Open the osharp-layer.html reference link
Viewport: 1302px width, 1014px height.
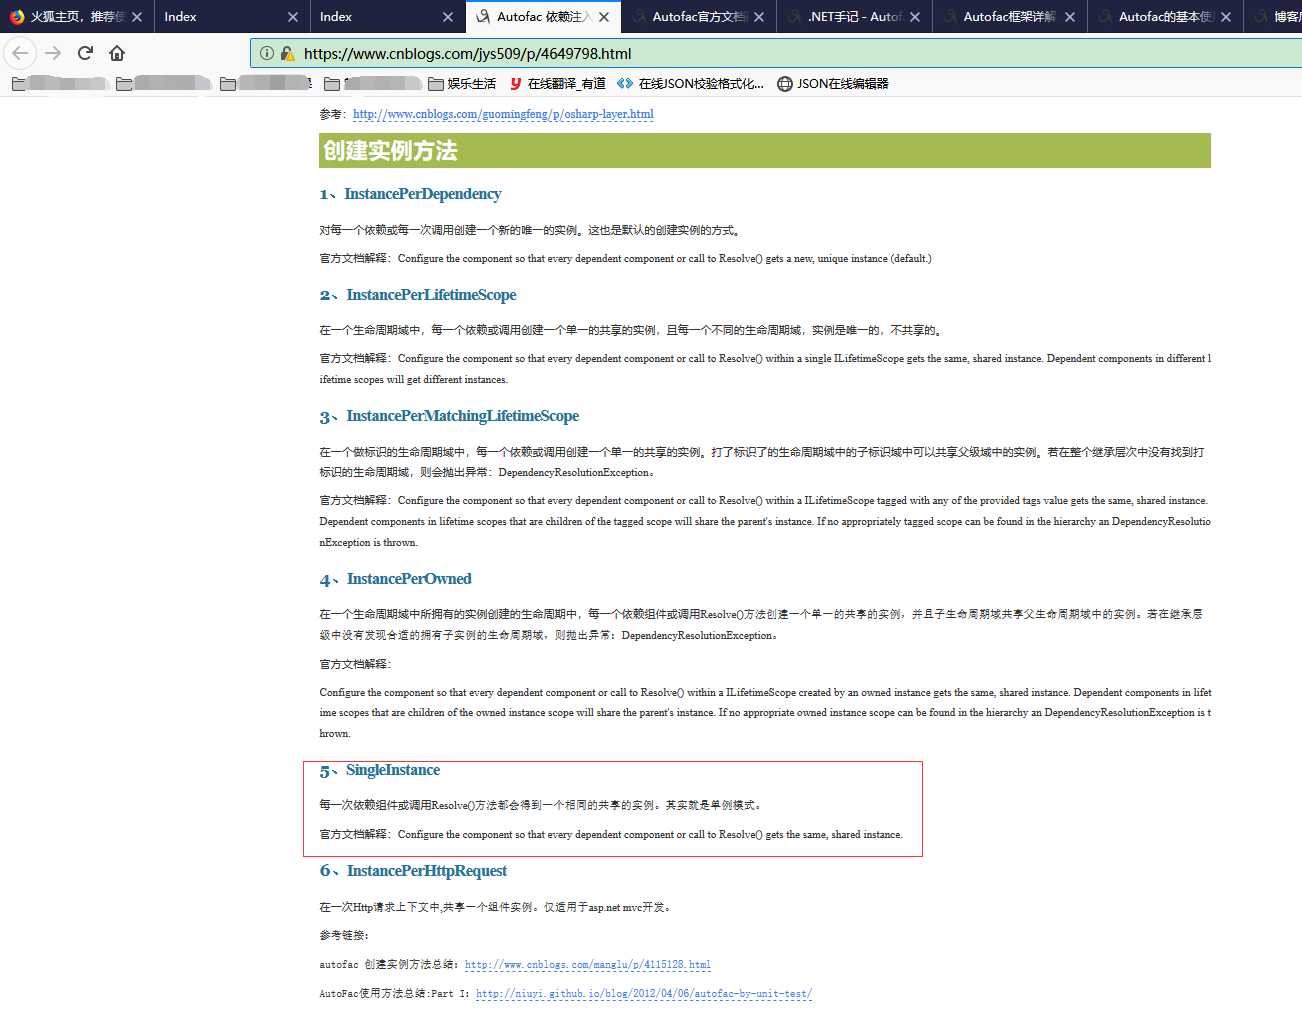click(x=503, y=114)
